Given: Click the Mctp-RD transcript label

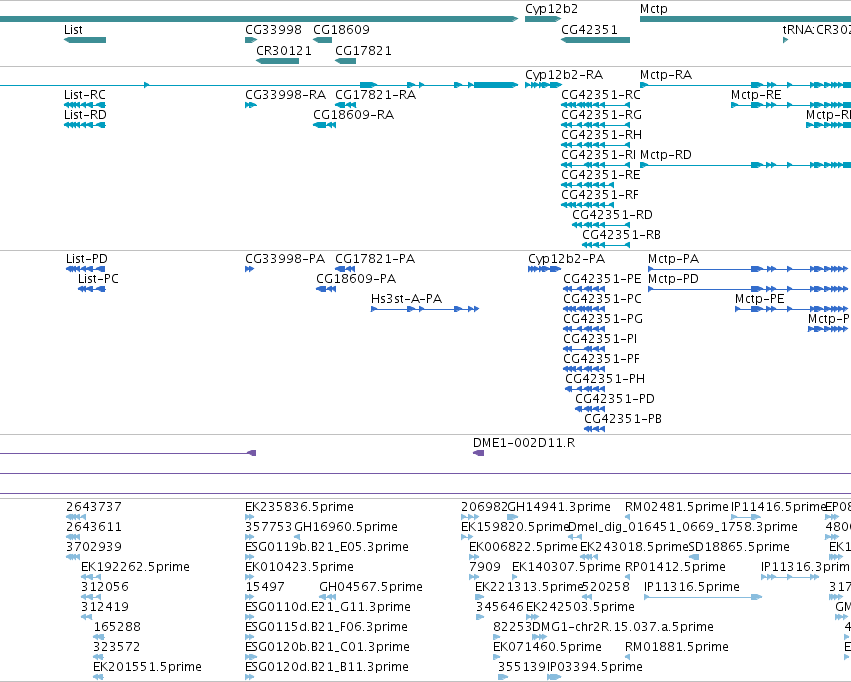Looking at the screenshot, I should click(x=666, y=155).
